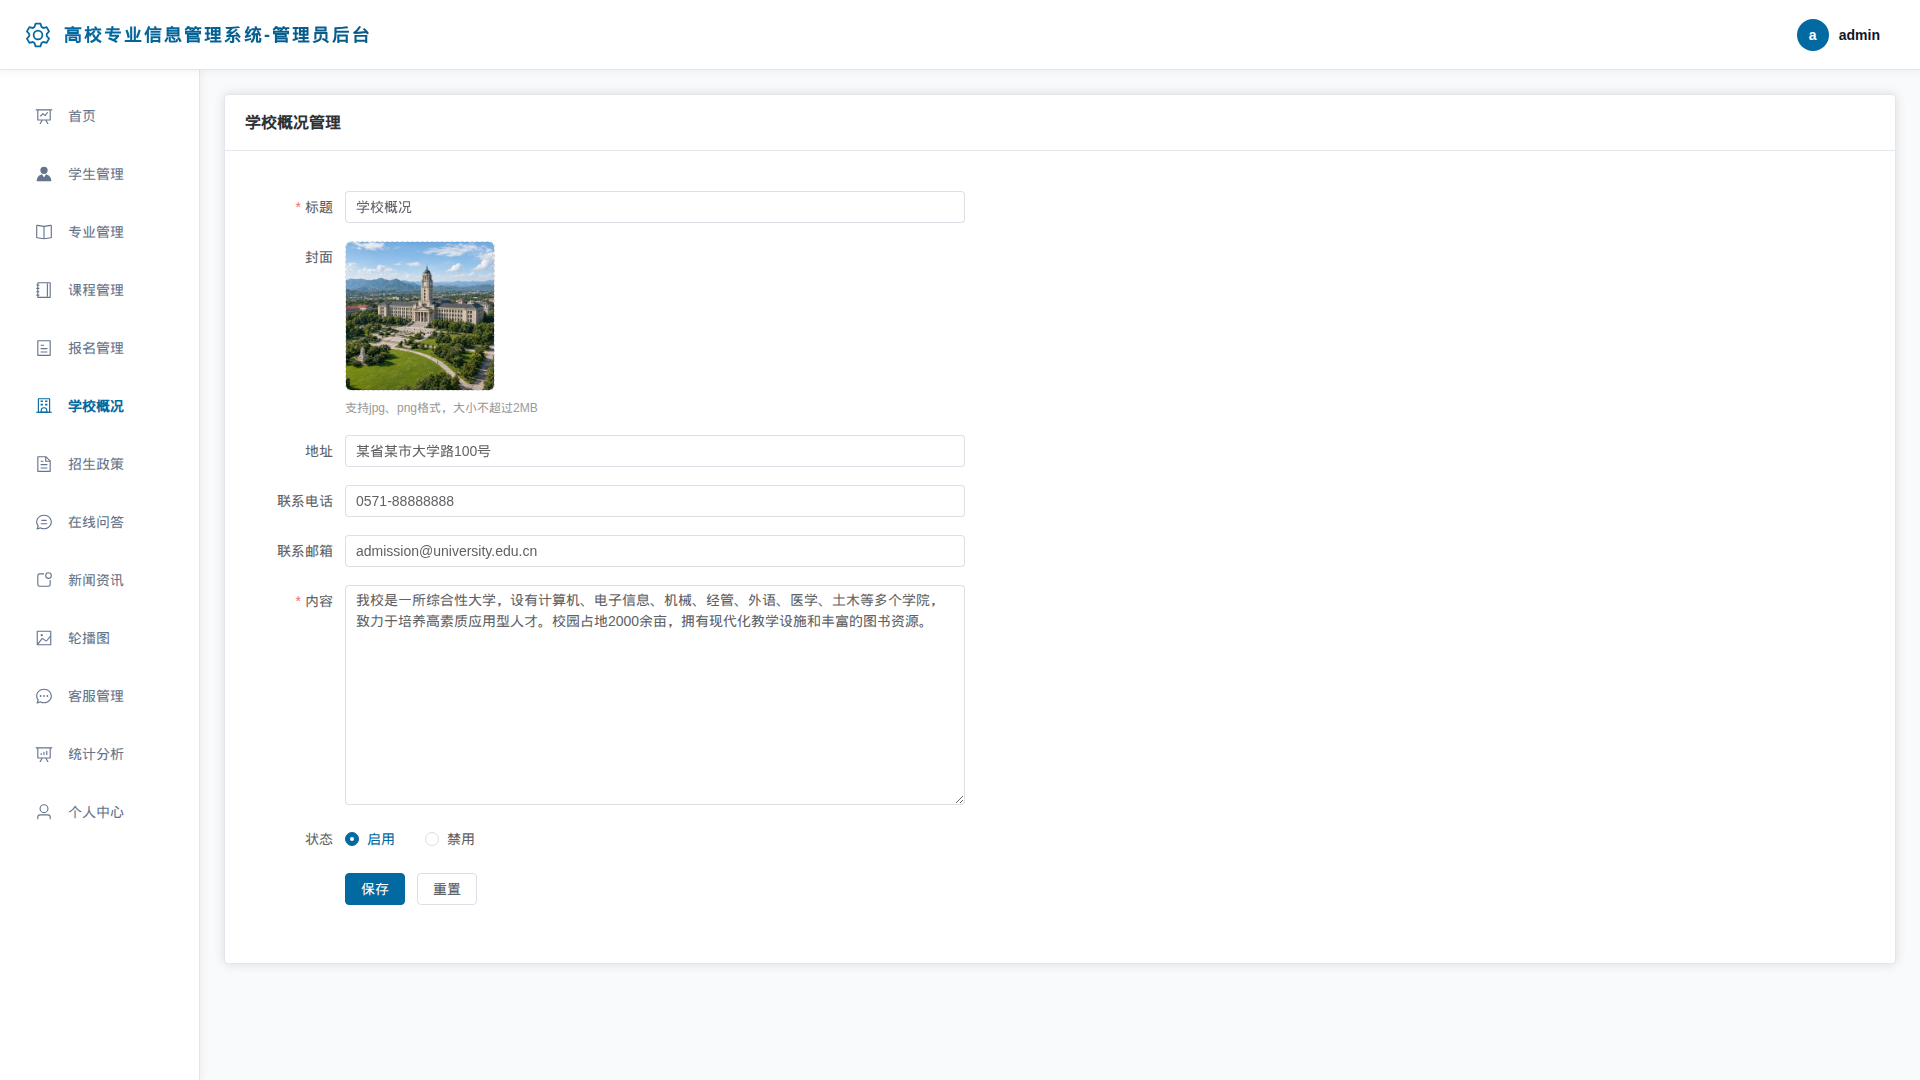Open 统计分析 menu item

(x=100, y=754)
